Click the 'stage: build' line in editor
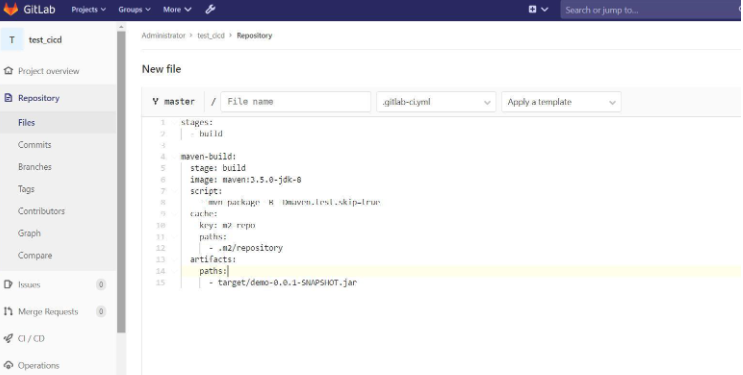The image size is (743, 375). point(218,168)
